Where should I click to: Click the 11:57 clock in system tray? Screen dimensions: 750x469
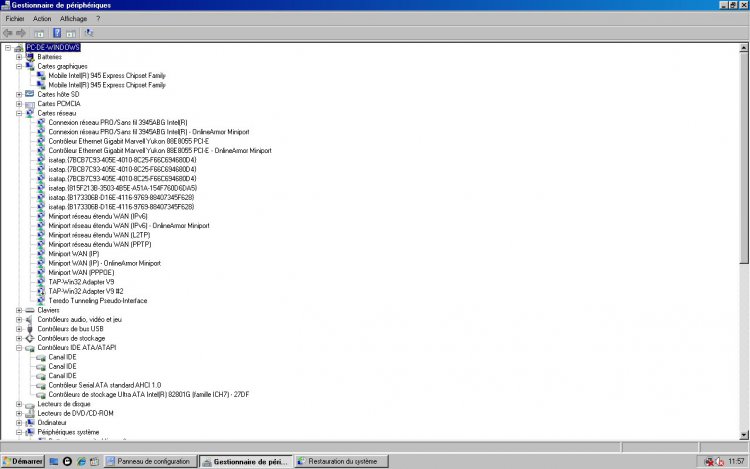coord(736,461)
